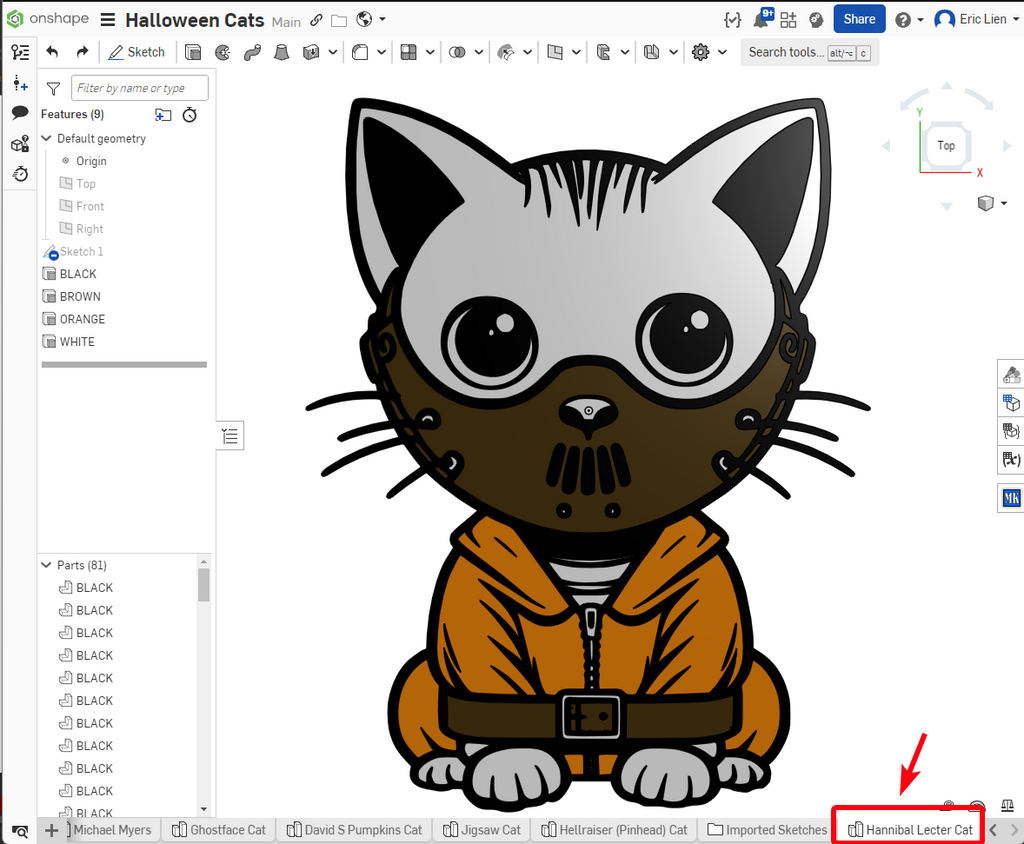Click the undo arrow in toolbar
The width and height of the screenshot is (1024, 844).
[x=52, y=52]
